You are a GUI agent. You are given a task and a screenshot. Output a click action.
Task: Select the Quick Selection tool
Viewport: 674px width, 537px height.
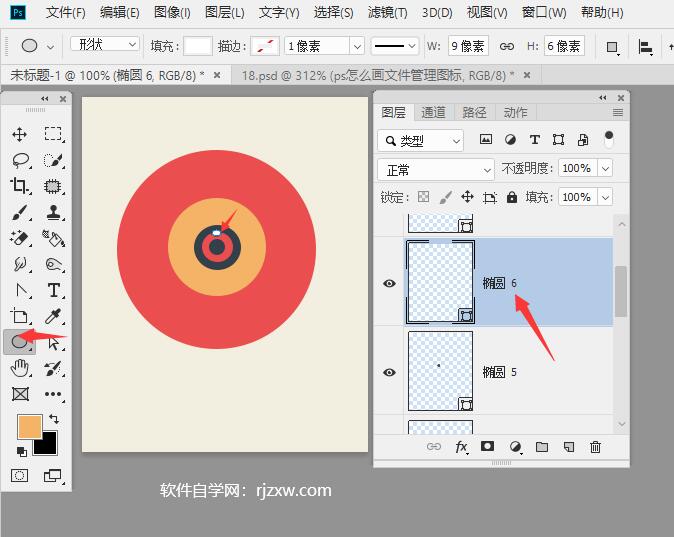pos(53,160)
